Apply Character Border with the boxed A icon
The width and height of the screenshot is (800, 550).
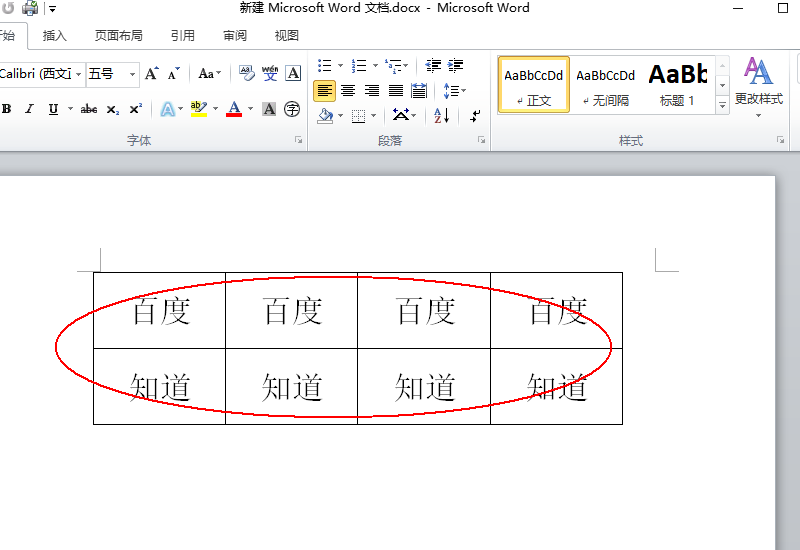coord(293,73)
